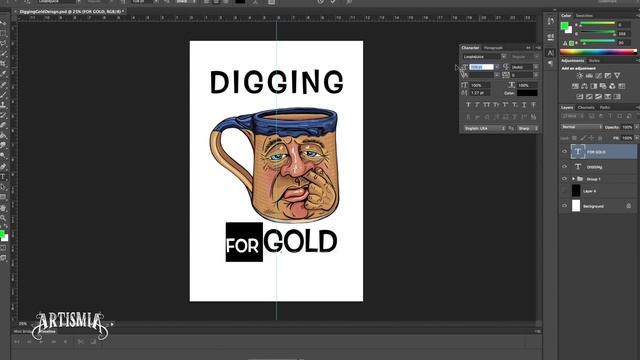Show the hidden Layer 4
The image size is (640, 360).
coord(565,191)
